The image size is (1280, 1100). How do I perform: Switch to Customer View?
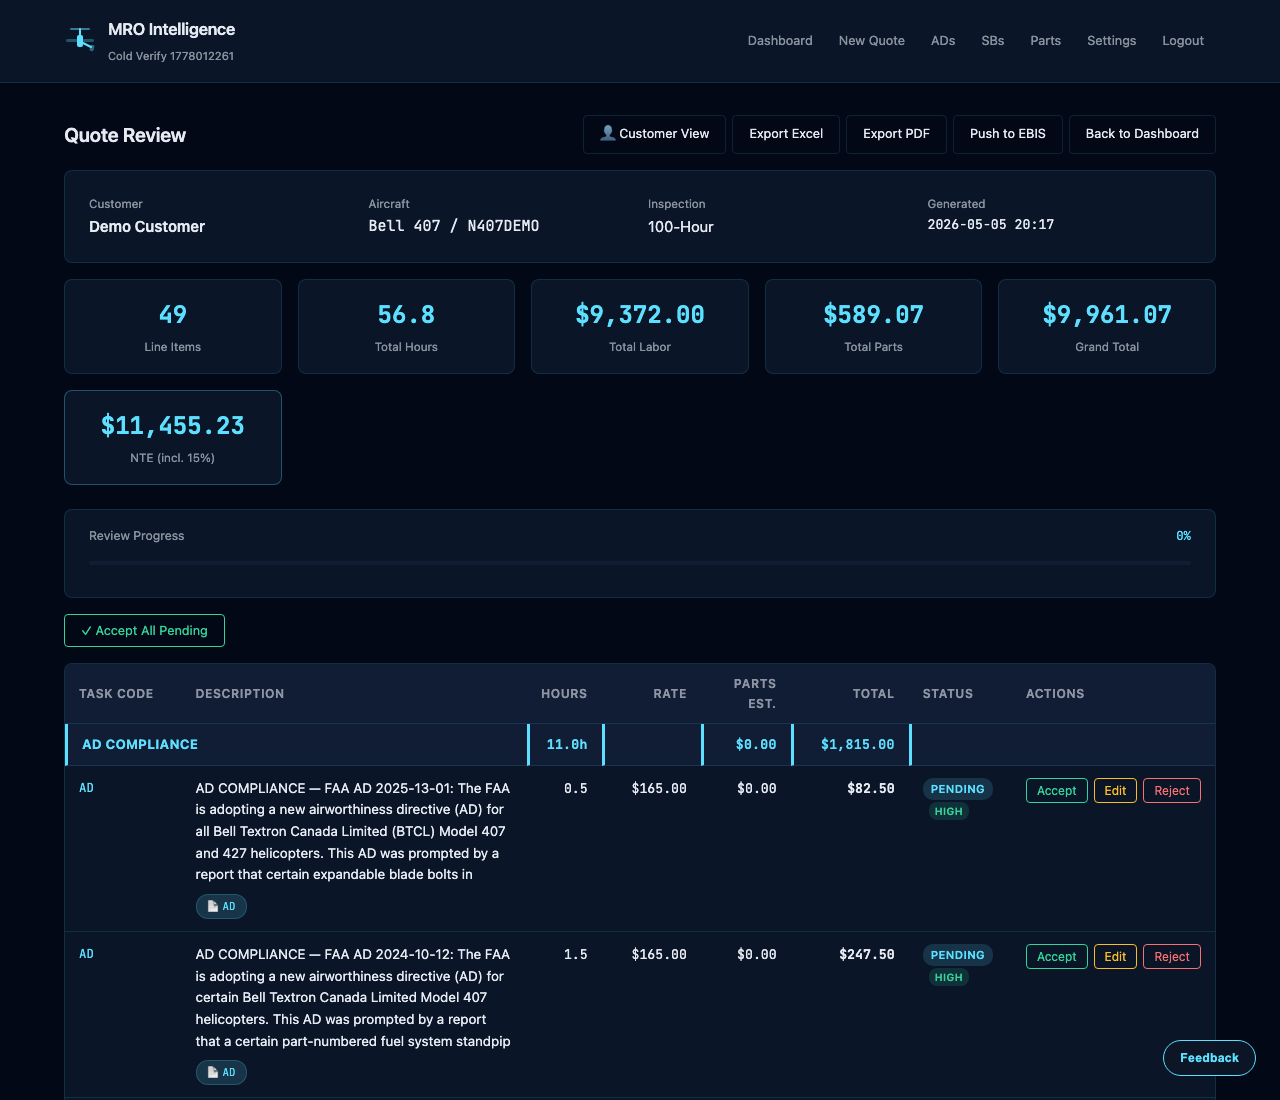click(x=654, y=134)
